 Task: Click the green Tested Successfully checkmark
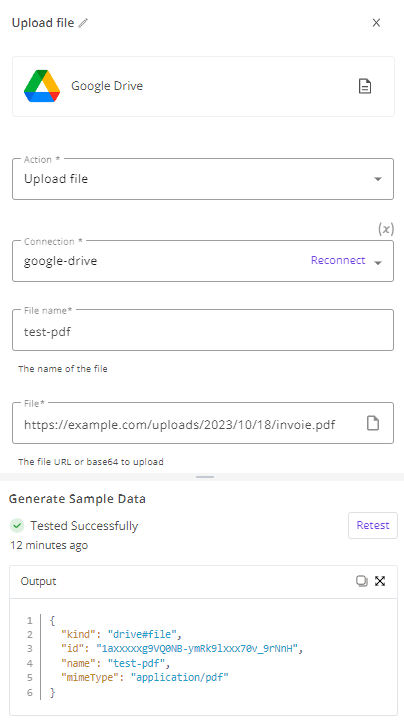pos(17,525)
